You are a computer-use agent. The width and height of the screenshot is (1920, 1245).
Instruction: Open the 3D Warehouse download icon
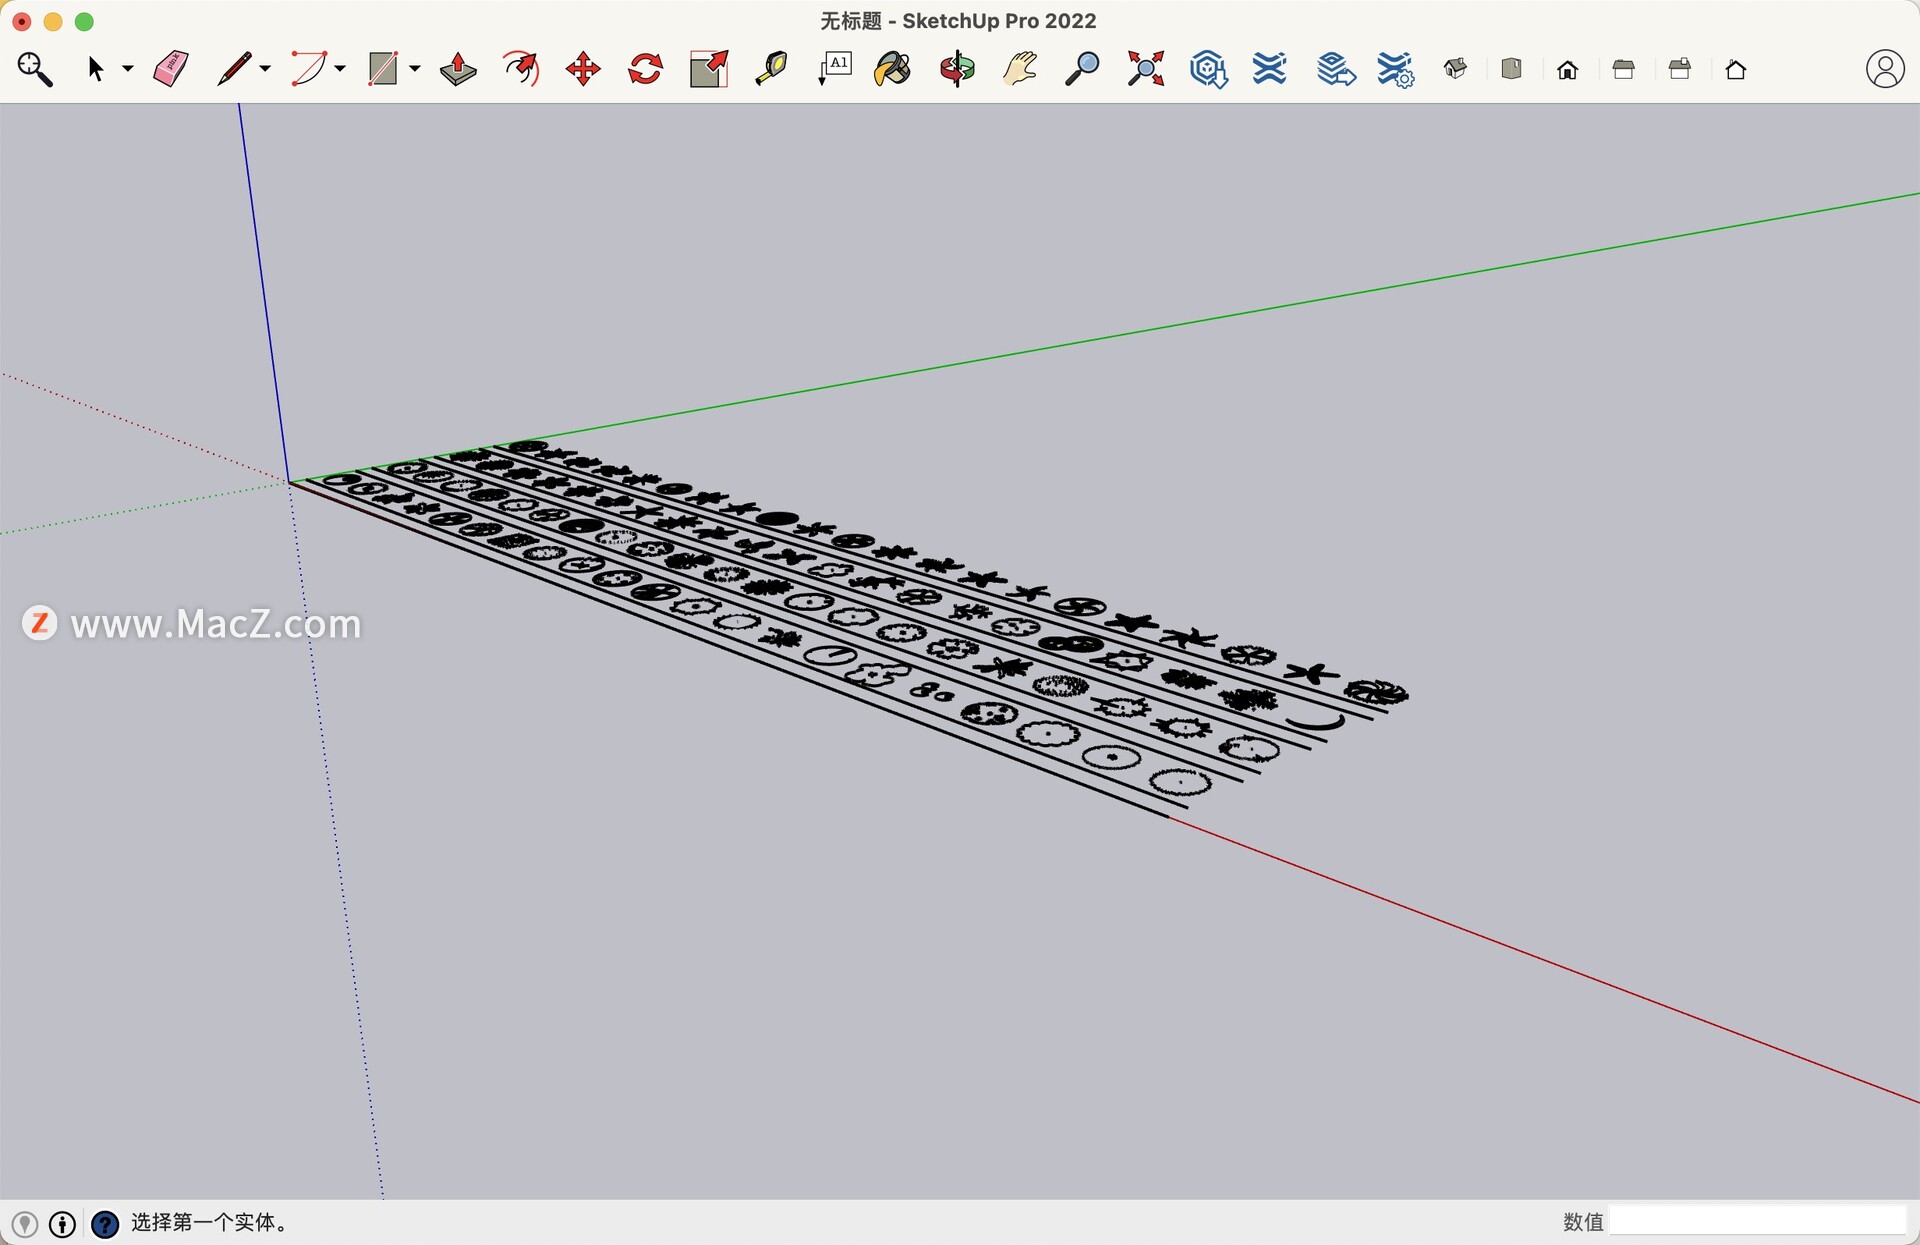pyautogui.click(x=1208, y=69)
